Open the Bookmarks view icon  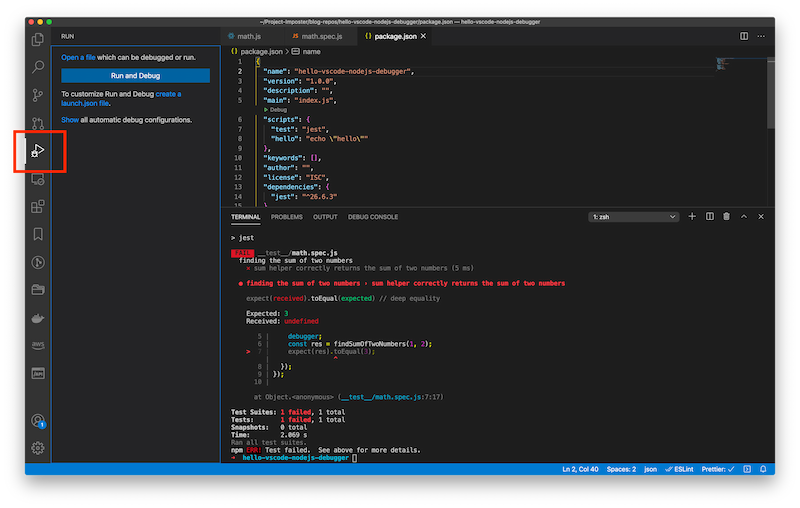click(x=38, y=234)
